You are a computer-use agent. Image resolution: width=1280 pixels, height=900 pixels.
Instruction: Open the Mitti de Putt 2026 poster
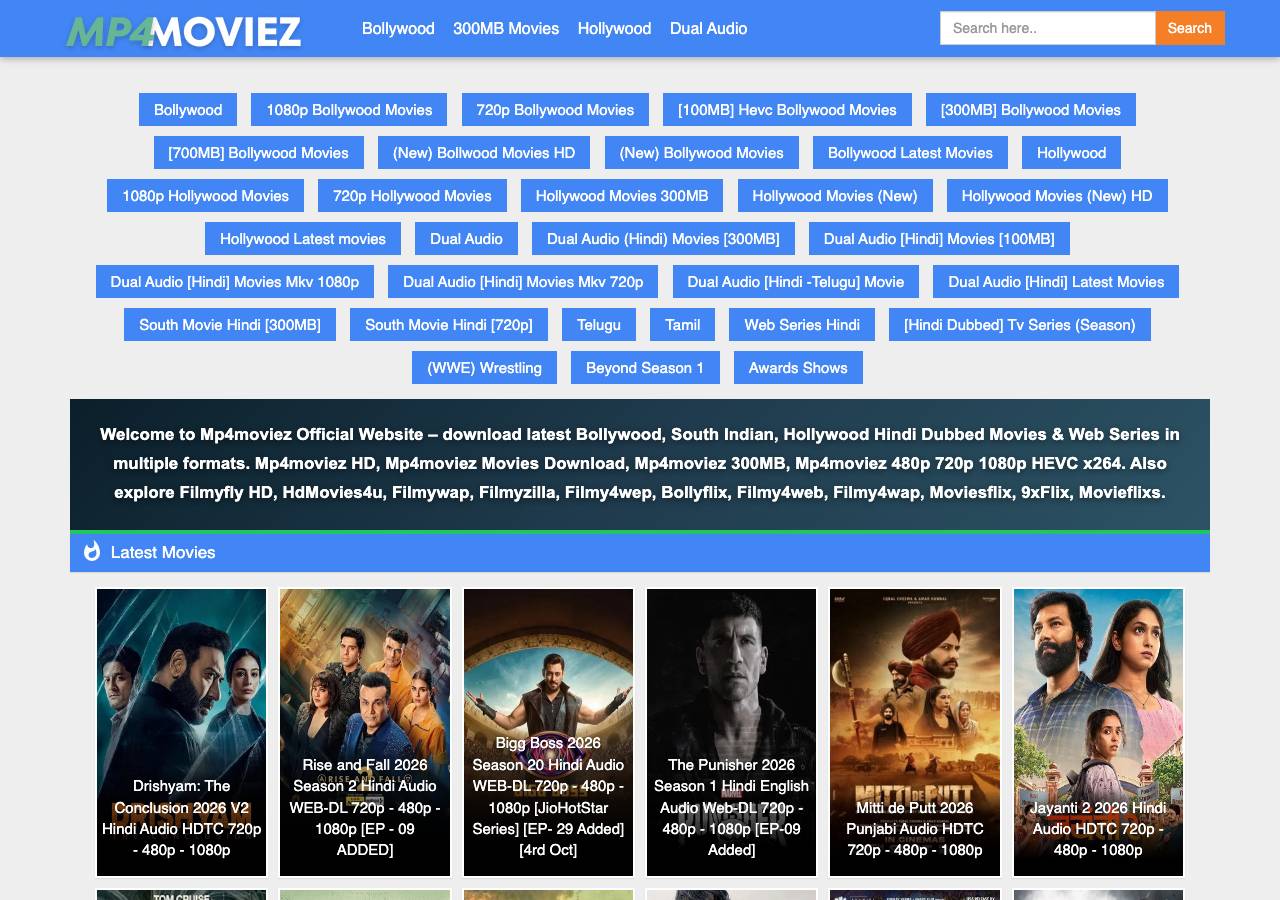click(915, 732)
